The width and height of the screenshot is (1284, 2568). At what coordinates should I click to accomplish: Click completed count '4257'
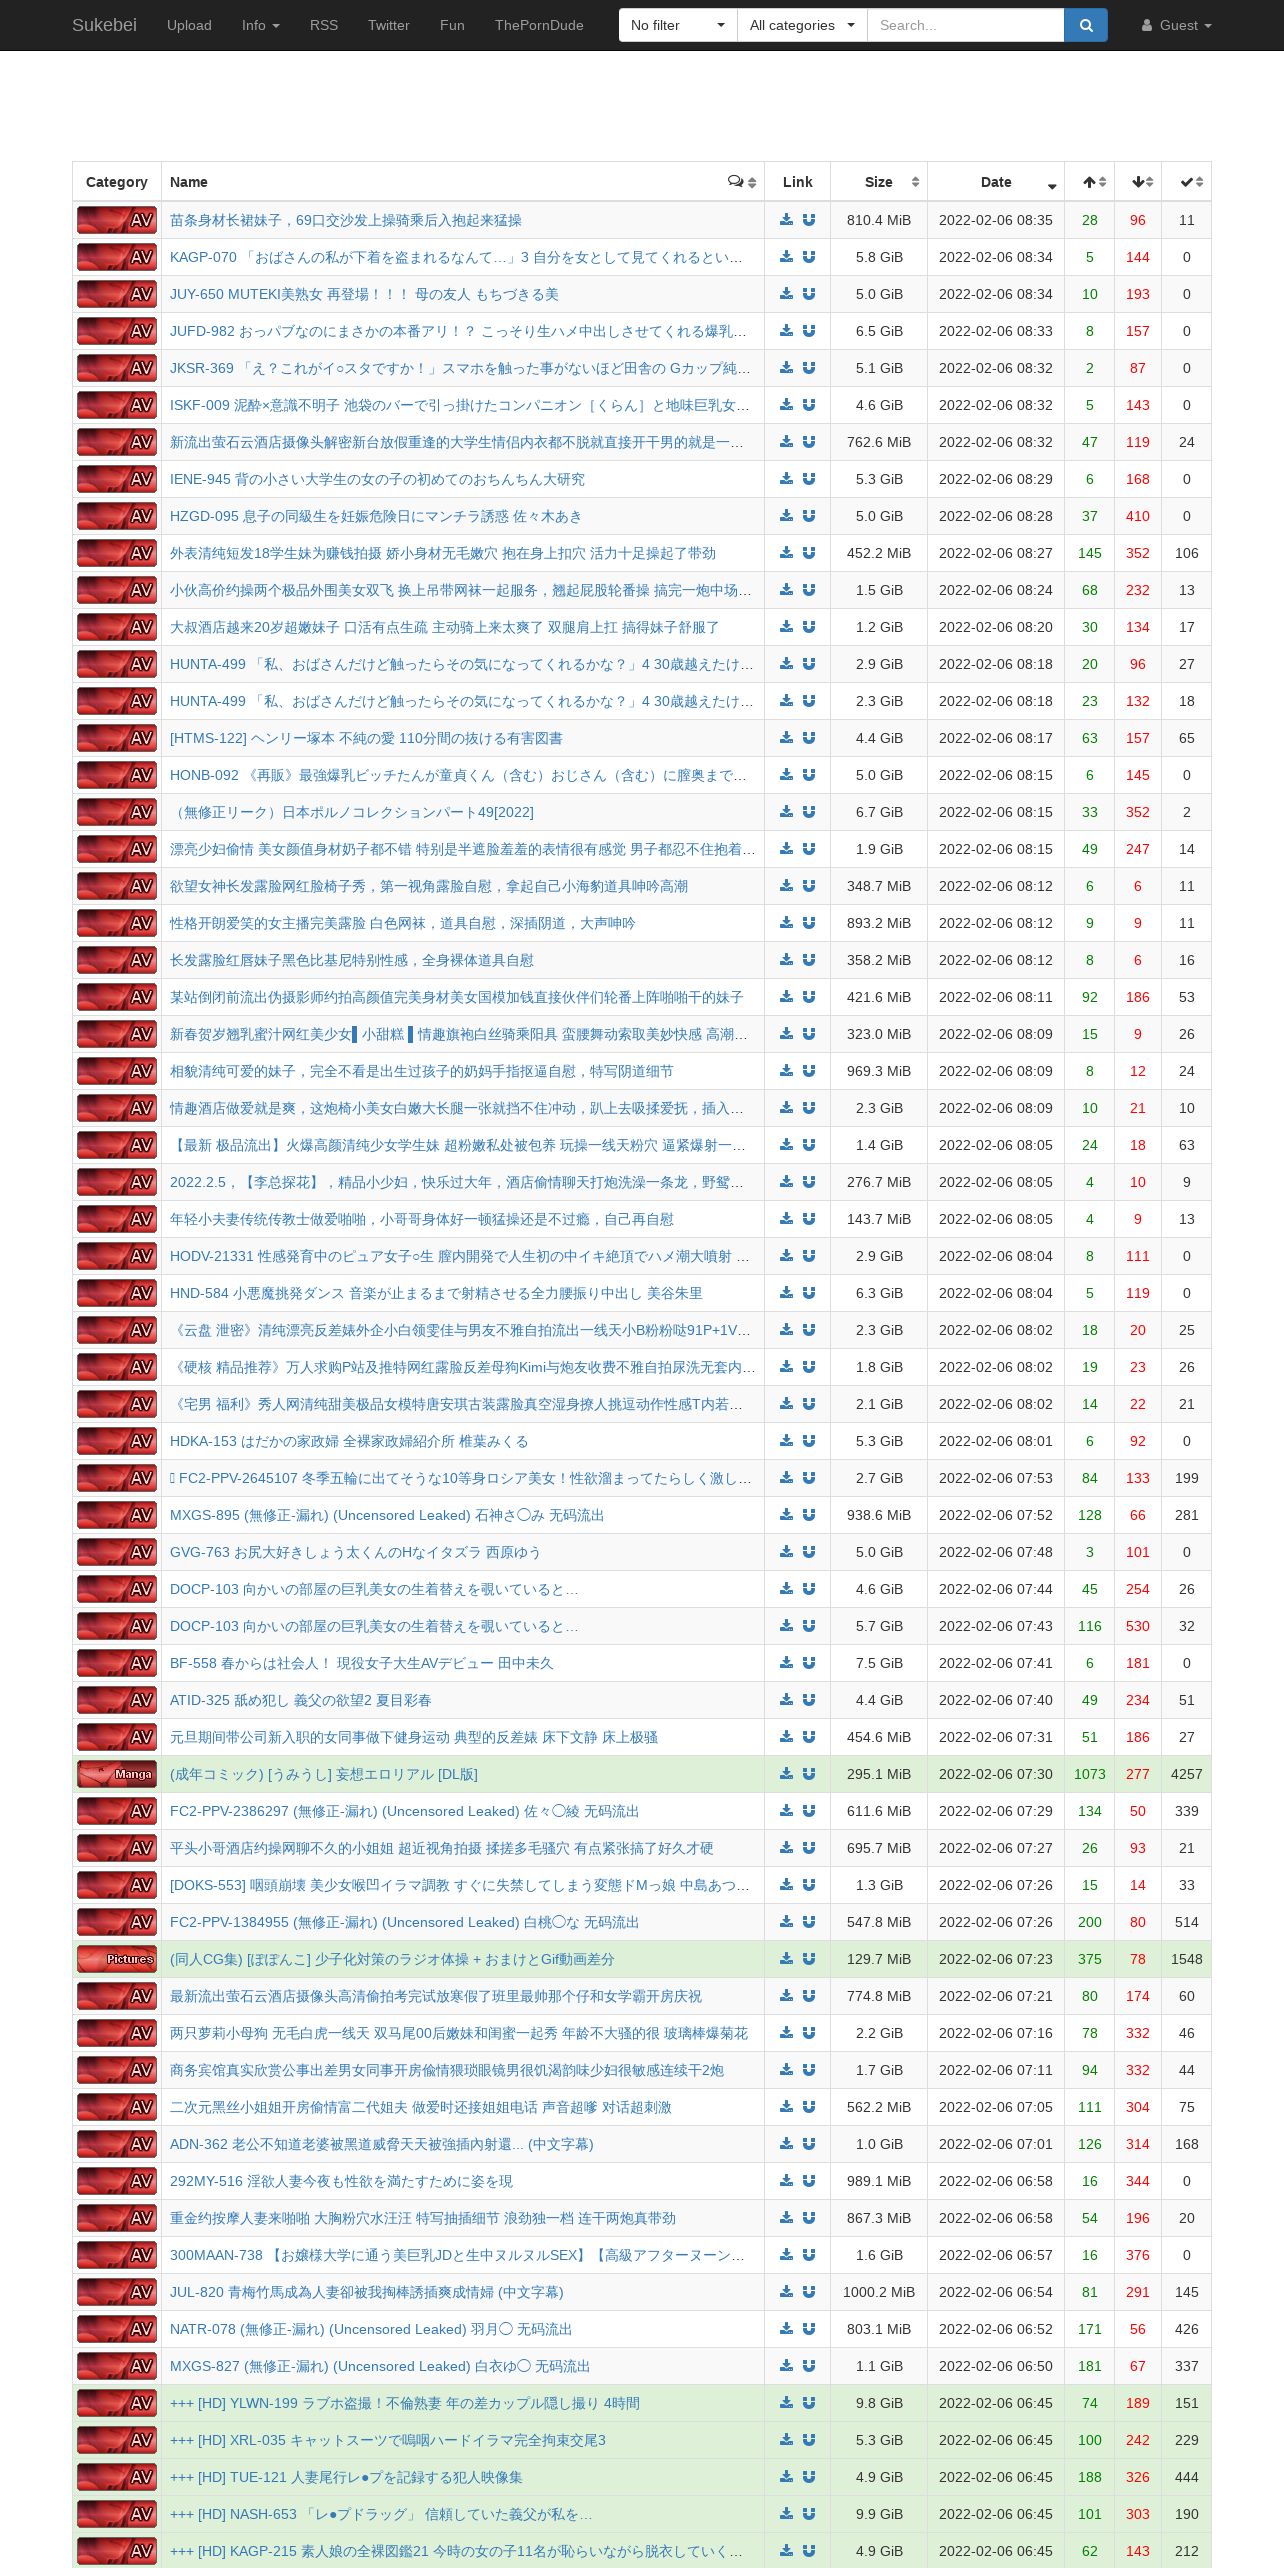(x=1187, y=1774)
